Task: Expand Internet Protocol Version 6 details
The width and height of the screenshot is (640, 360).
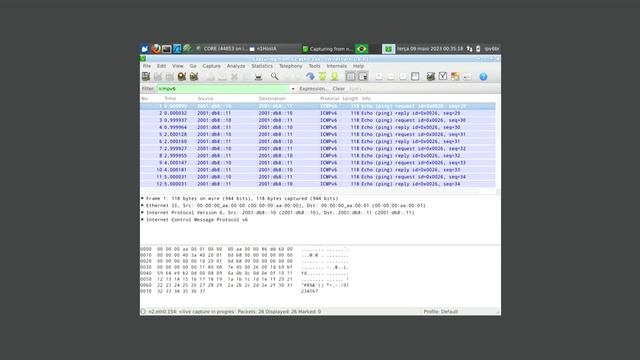Action: coord(142,212)
